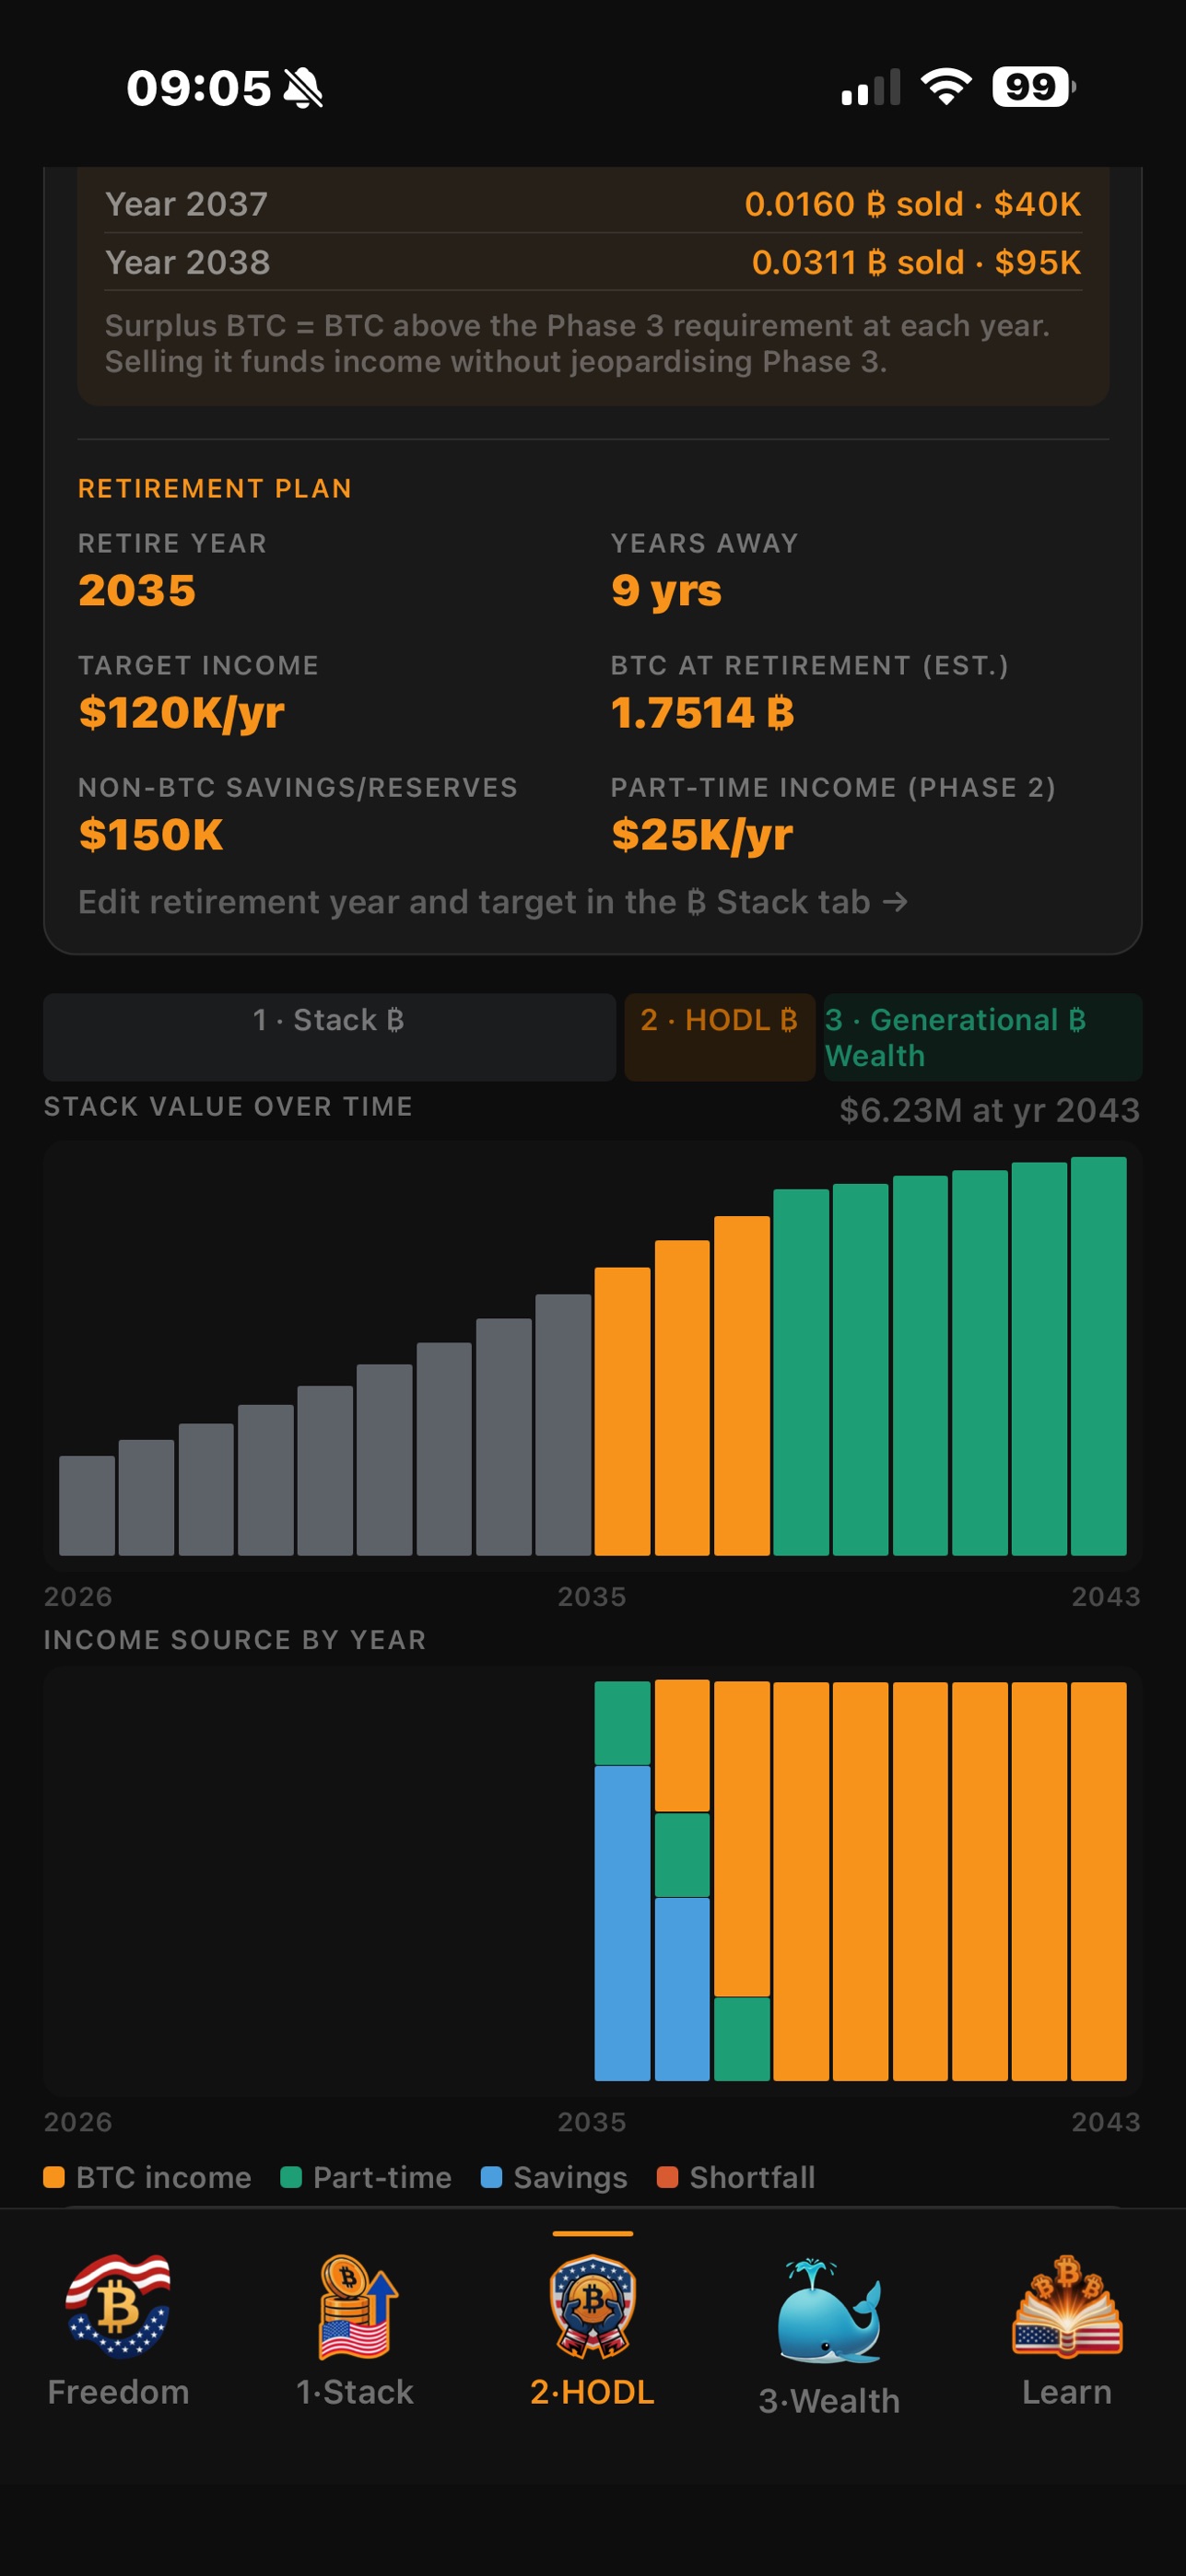Open the 3·Wealth whale icon
The image size is (1186, 2576).
829,2310
